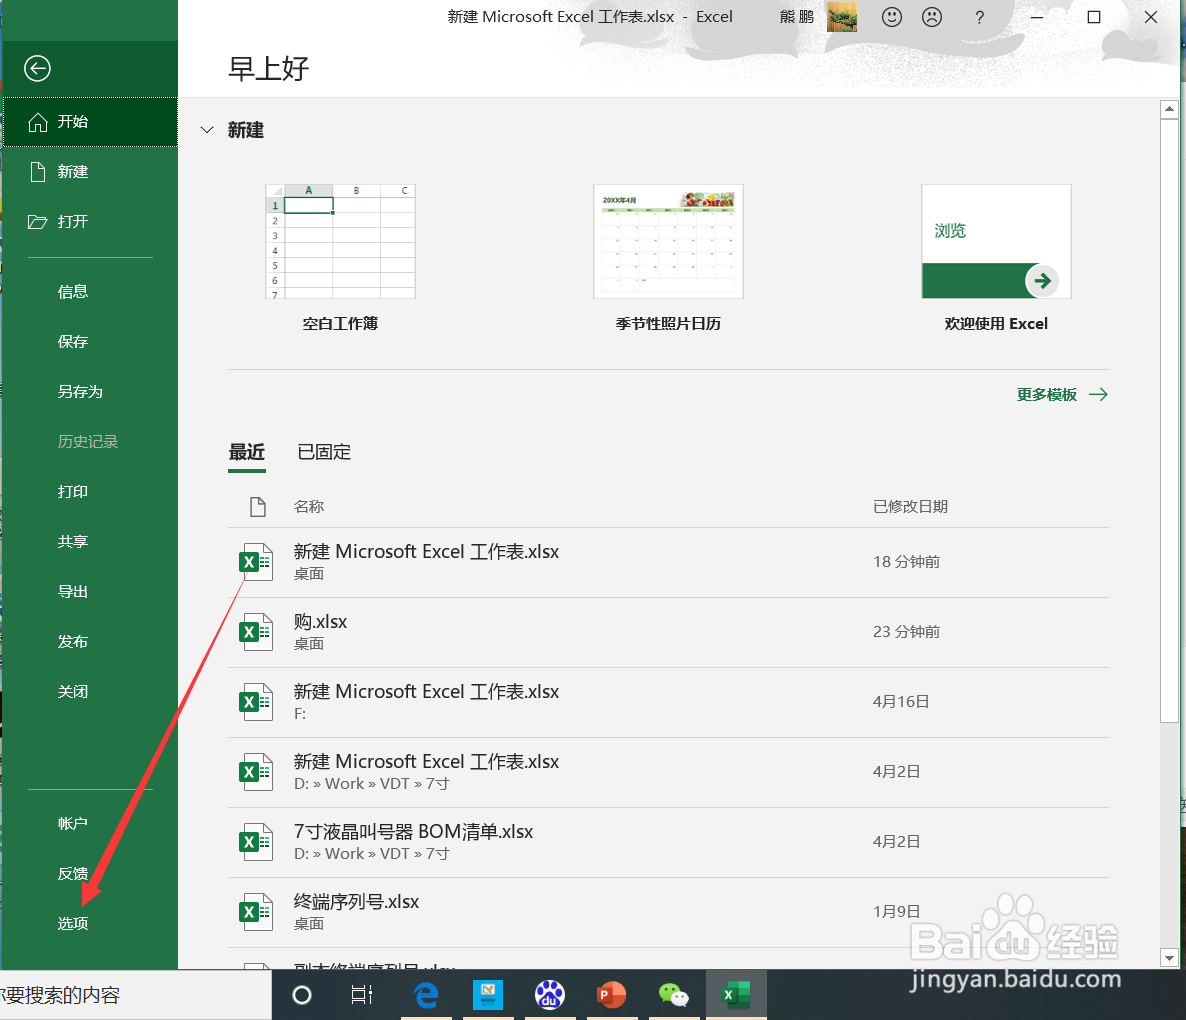1186x1020 pixels.
Task: Select 新建 in the left sidebar
Action: pyautogui.click(x=90, y=172)
